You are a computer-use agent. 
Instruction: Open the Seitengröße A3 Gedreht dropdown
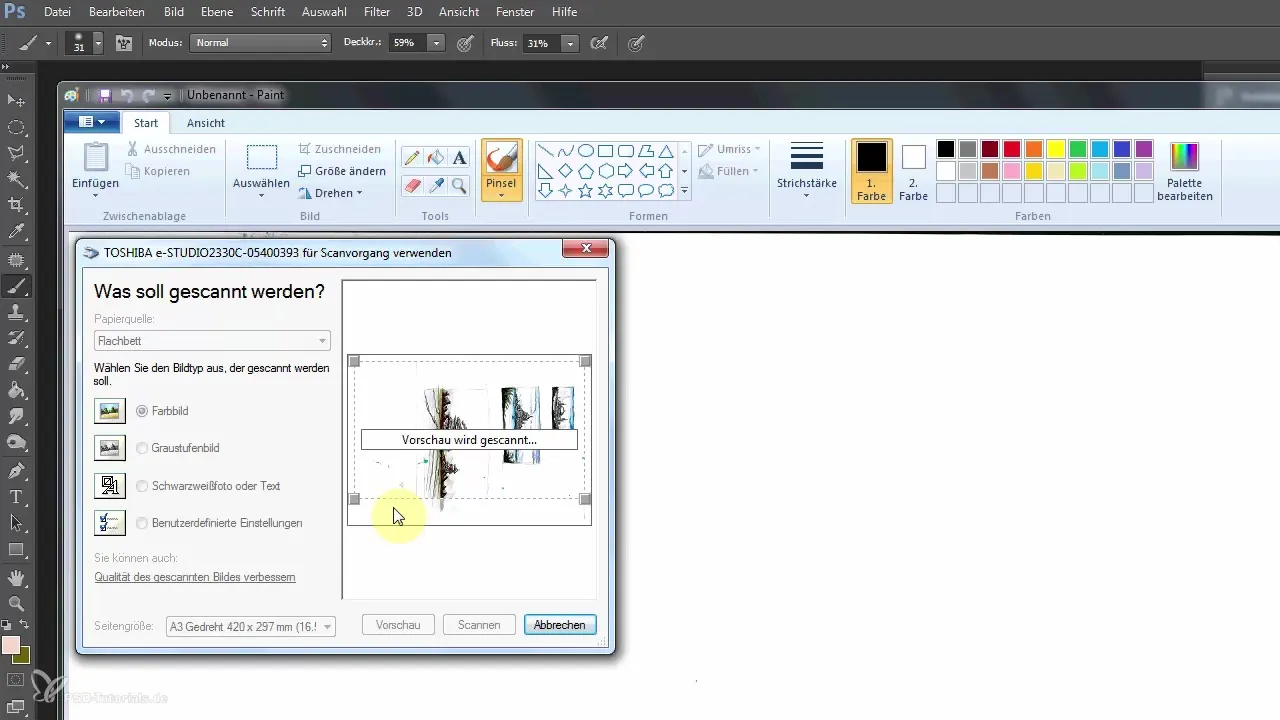click(252, 625)
